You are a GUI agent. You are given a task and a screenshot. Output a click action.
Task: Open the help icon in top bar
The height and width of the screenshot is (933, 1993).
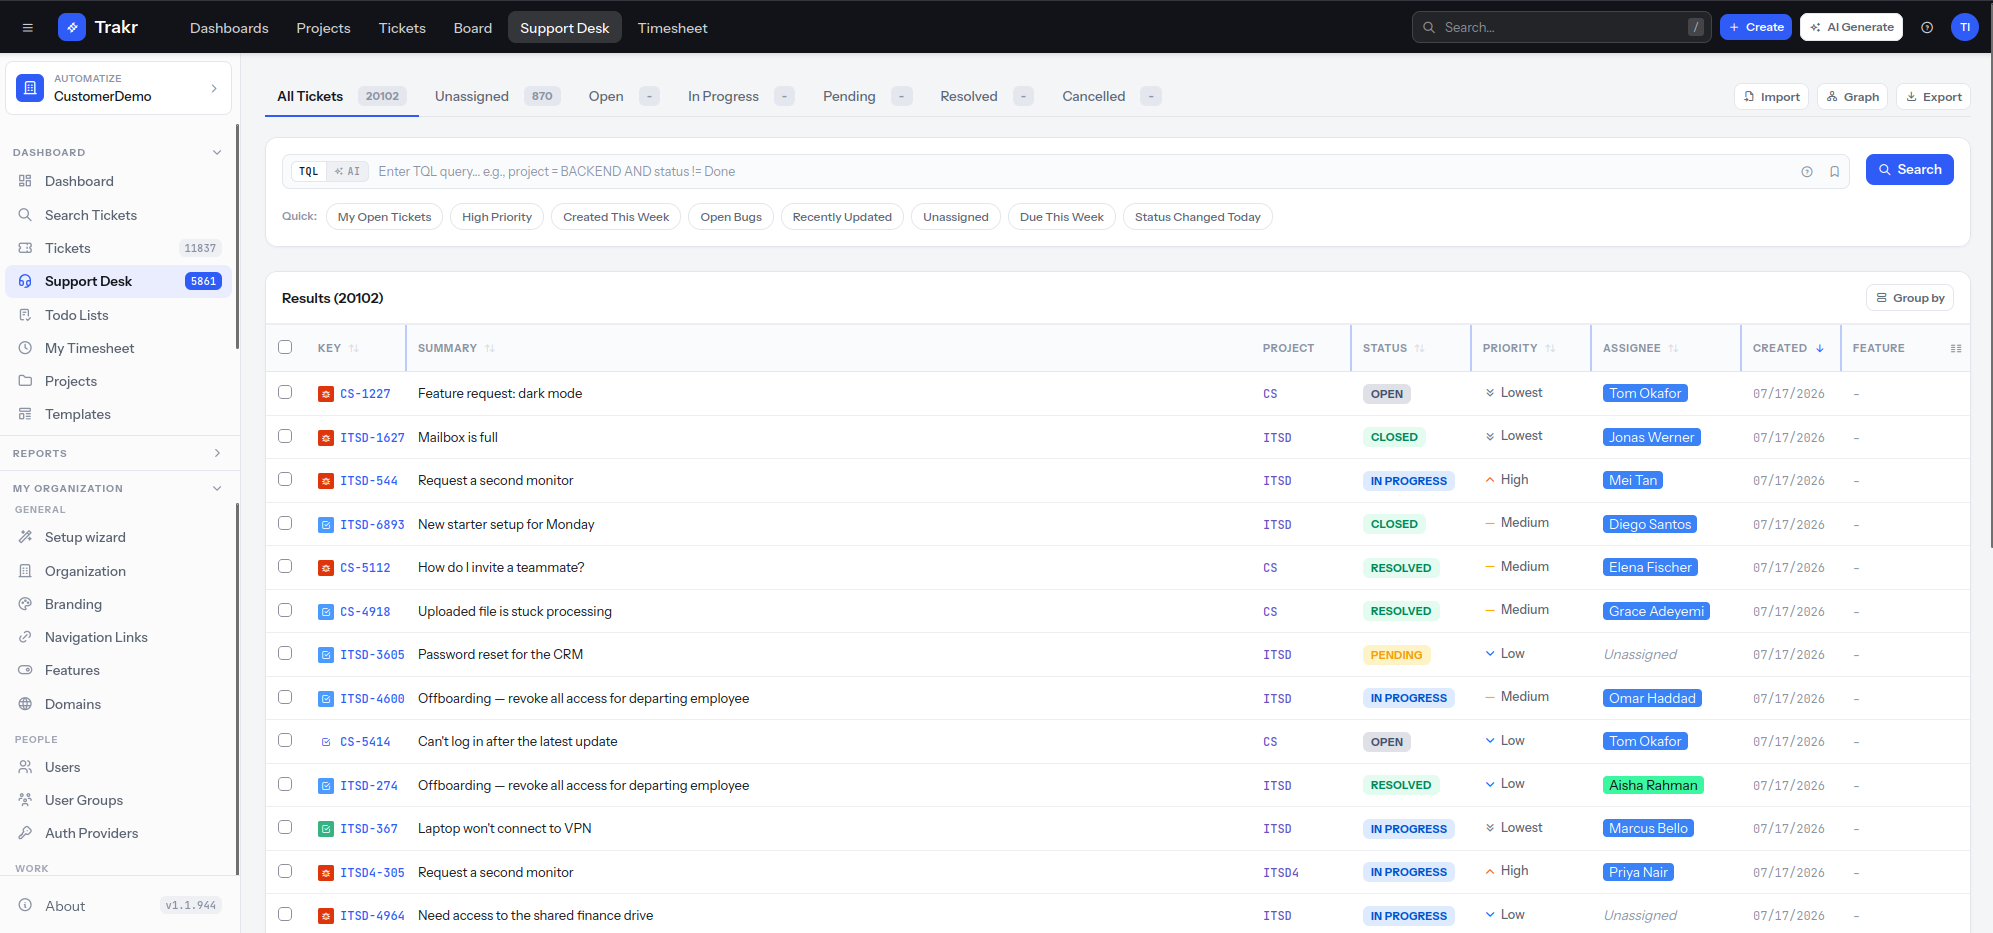pyautogui.click(x=1927, y=27)
